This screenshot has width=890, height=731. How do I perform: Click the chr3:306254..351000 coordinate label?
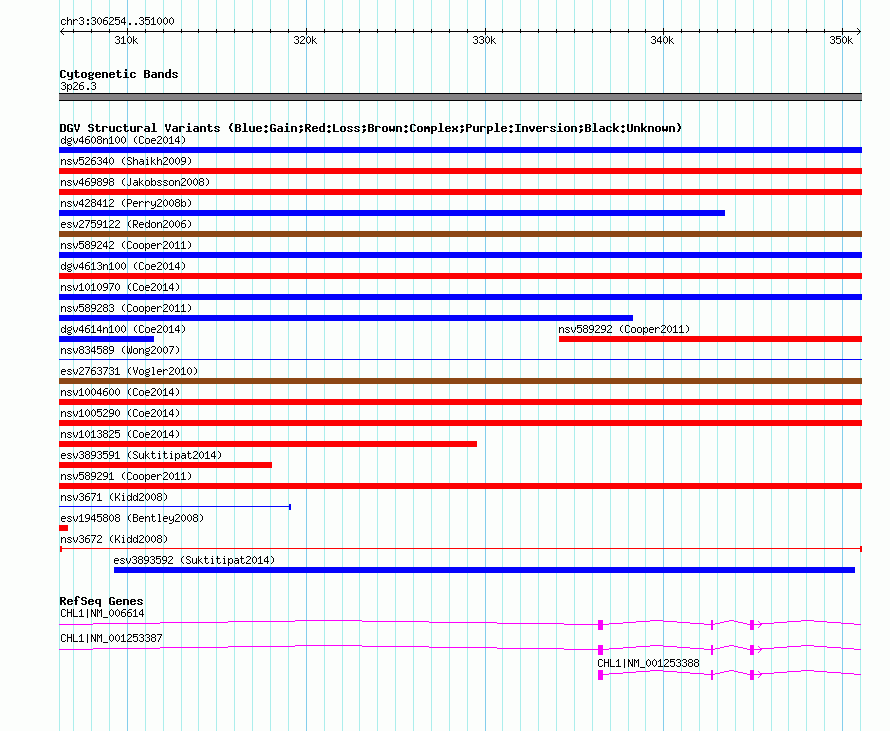[117, 21]
